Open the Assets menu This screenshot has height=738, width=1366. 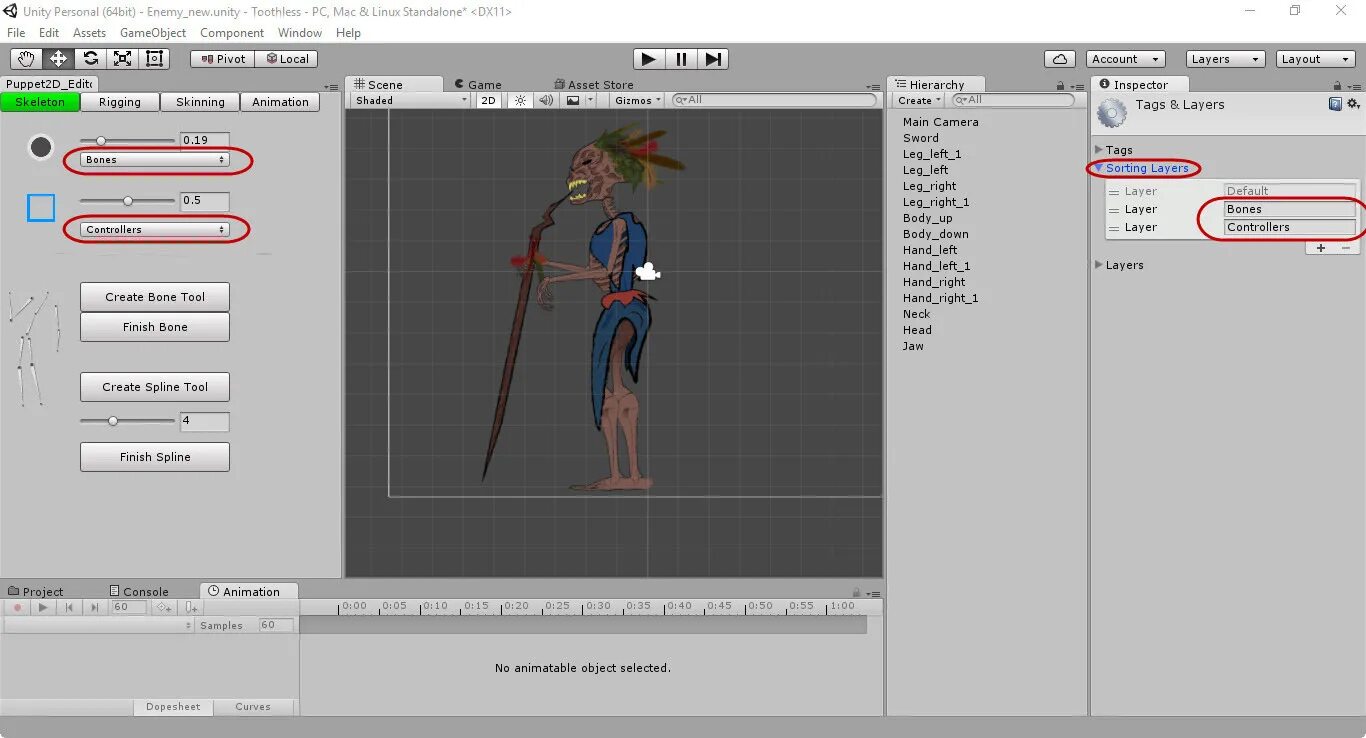click(89, 33)
